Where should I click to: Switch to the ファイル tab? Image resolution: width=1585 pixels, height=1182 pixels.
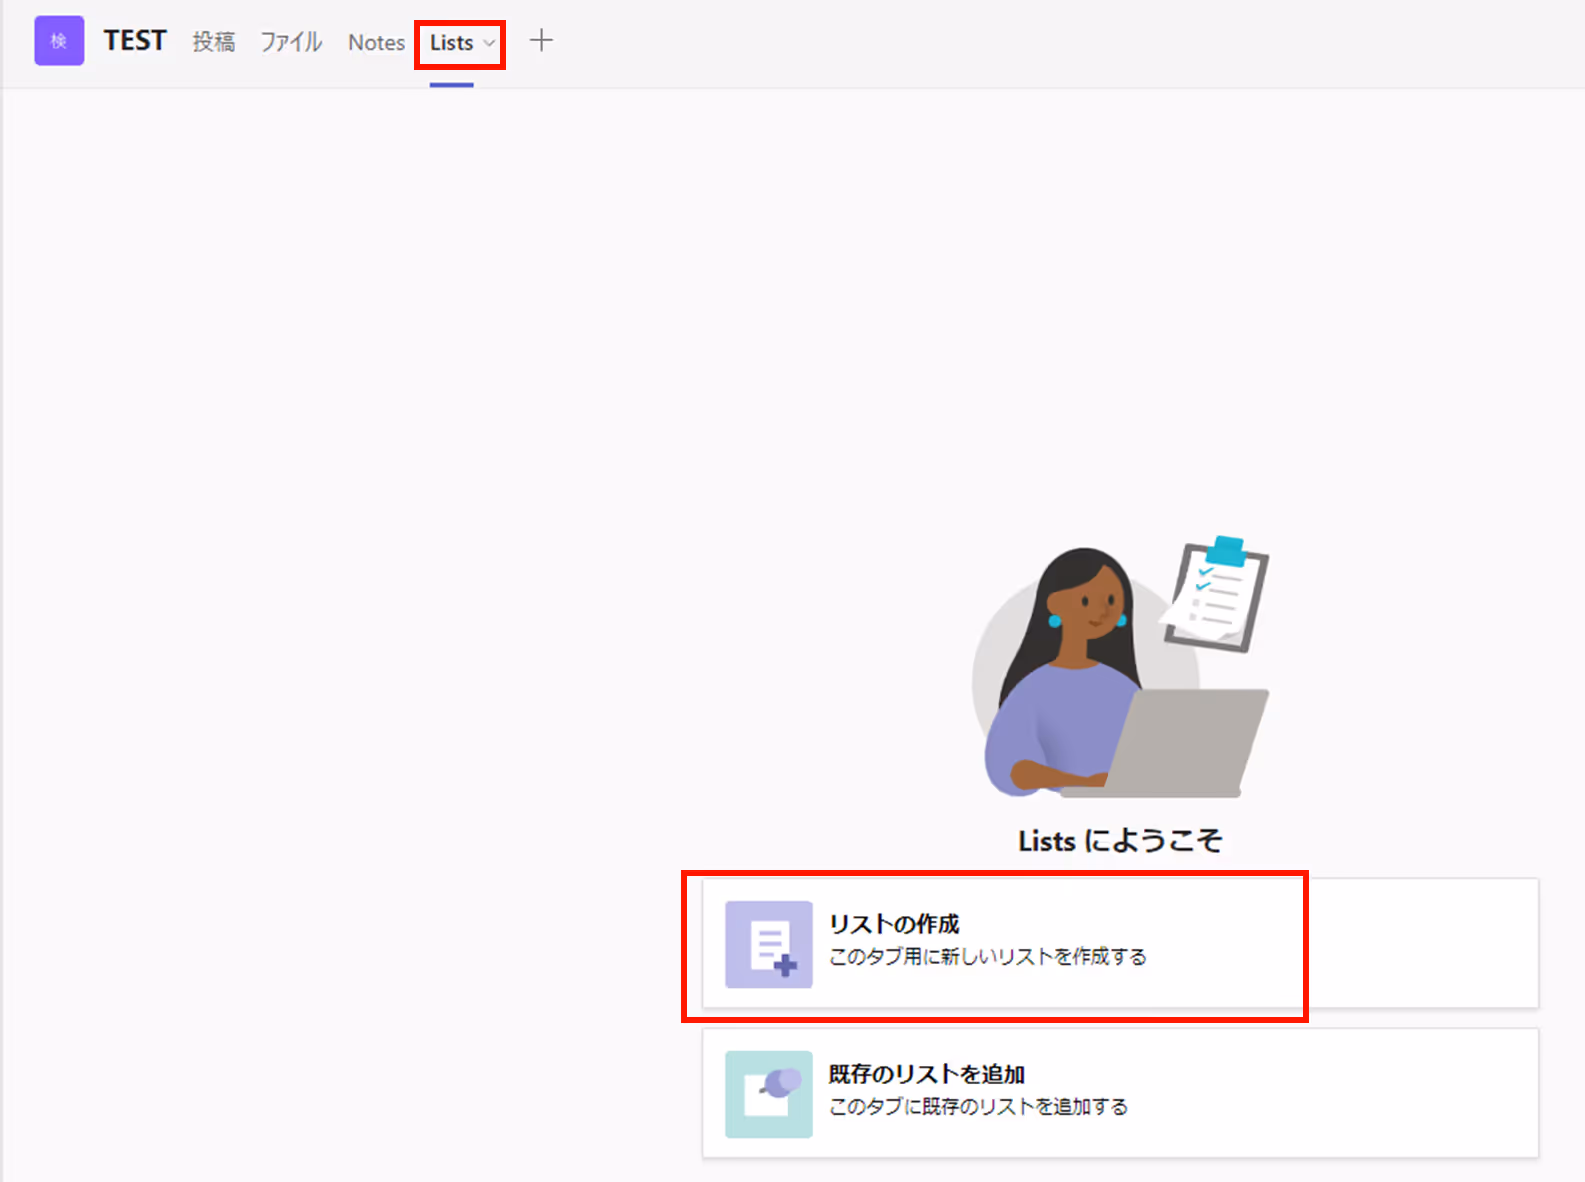click(x=291, y=42)
